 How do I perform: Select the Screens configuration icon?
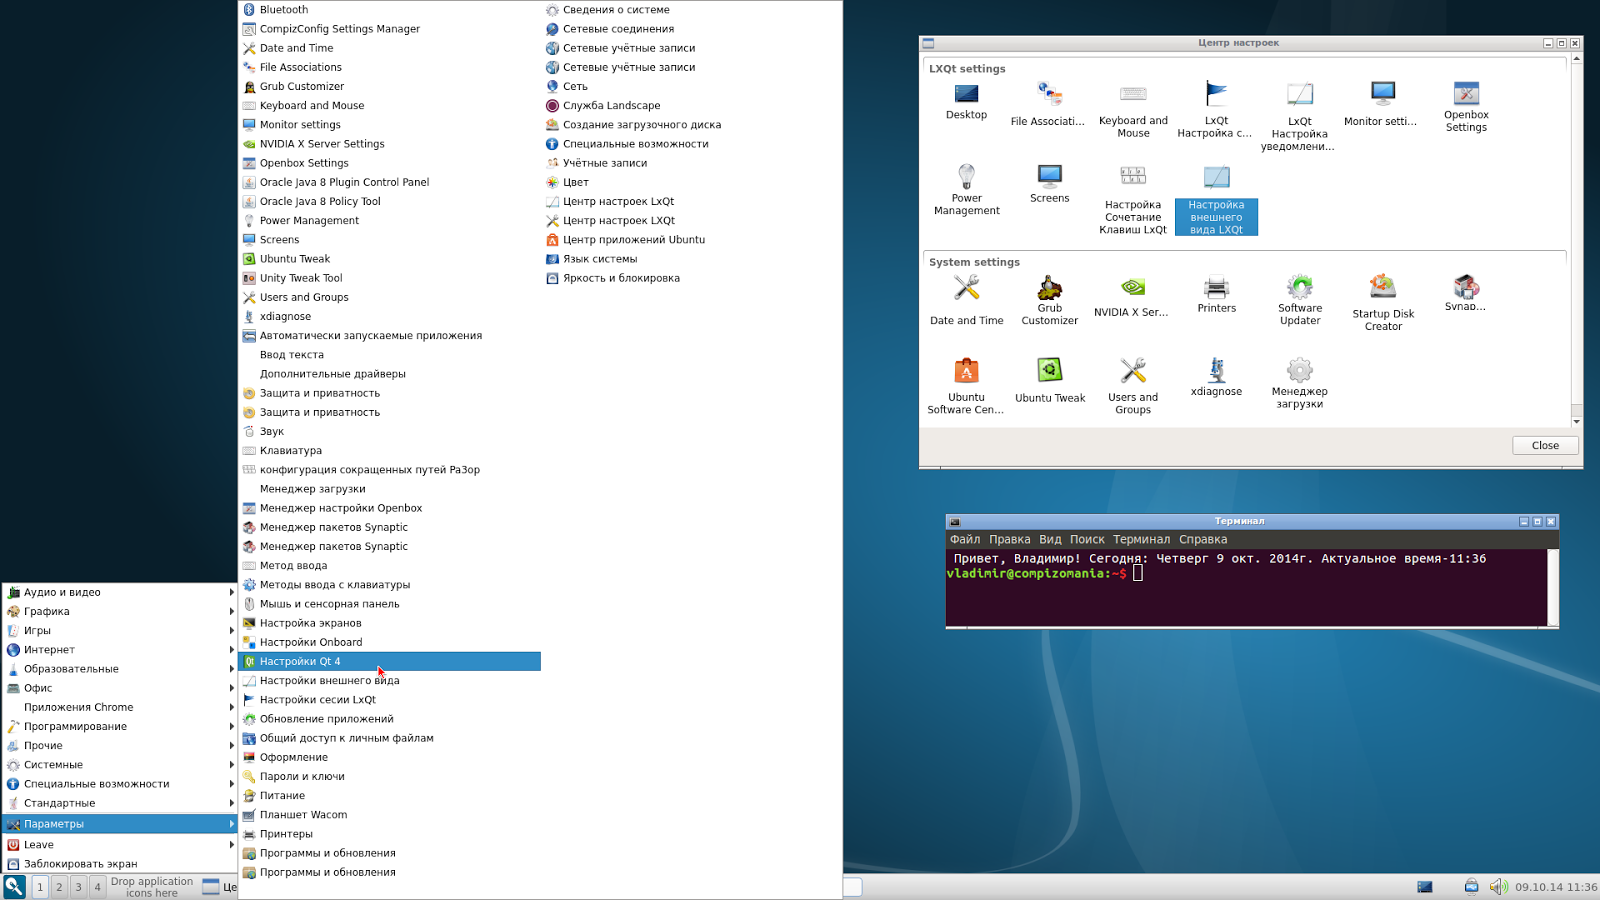pyautogui.click(x=1049, y=180)
